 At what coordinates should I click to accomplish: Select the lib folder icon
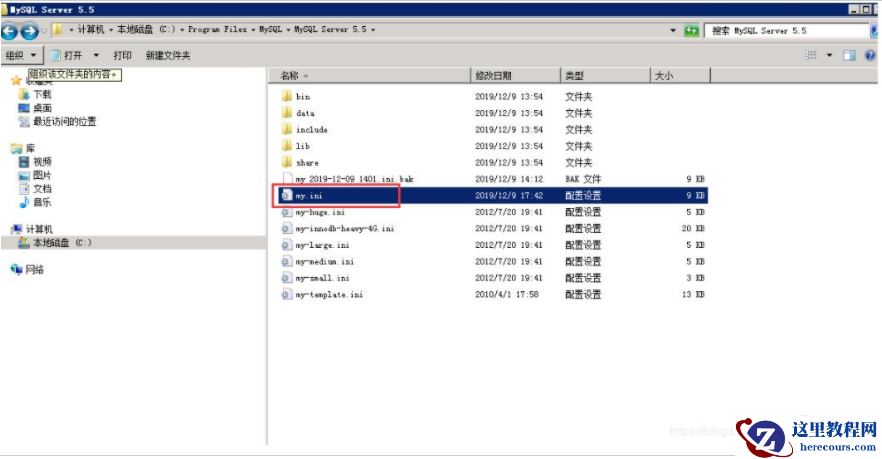point(286,146)
